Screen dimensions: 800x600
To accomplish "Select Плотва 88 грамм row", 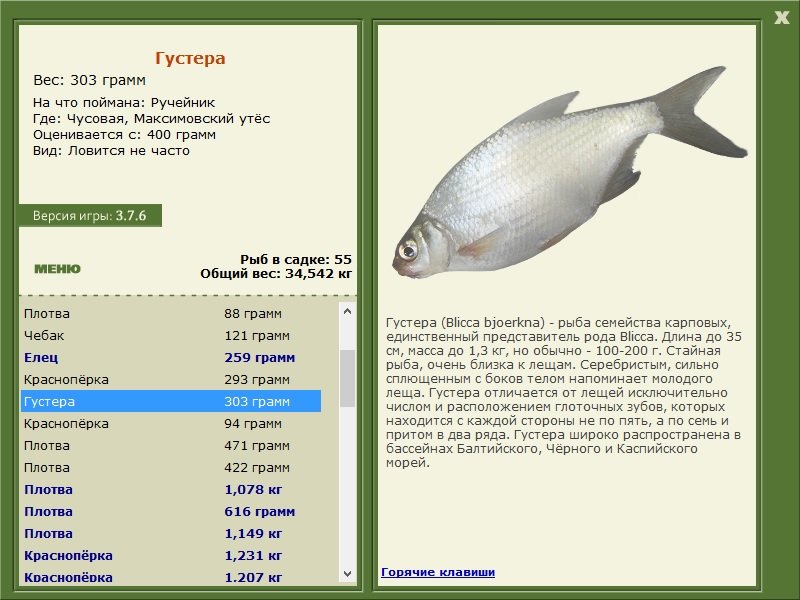I will coord(171,313).
